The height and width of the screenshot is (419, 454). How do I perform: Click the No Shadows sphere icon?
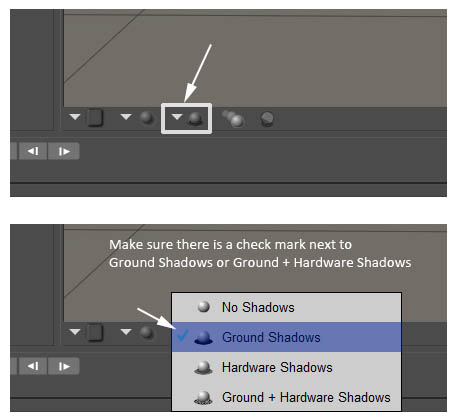click(x=203, y=307)
